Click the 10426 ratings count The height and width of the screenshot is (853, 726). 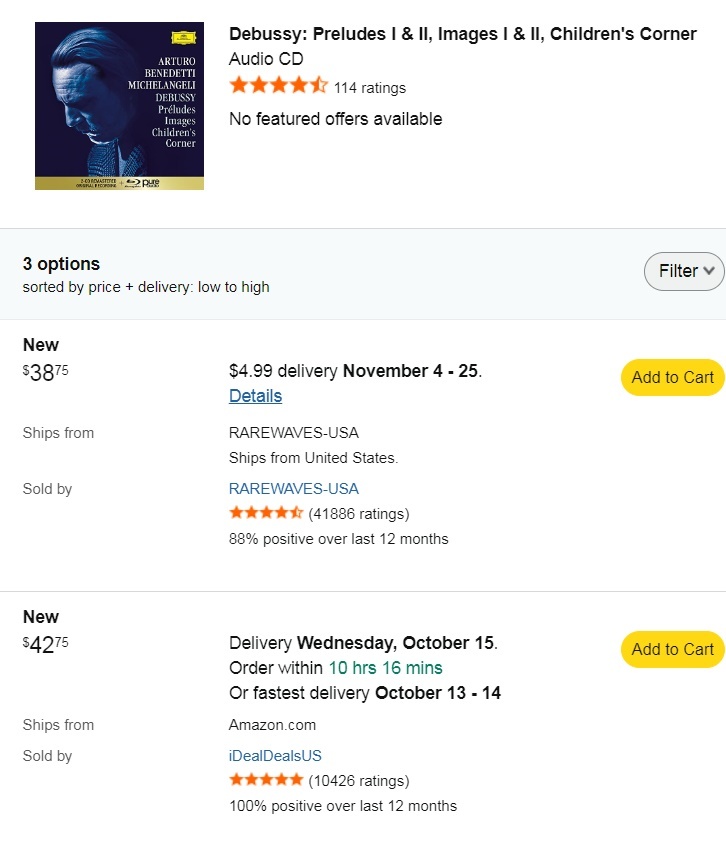[359, 781]
